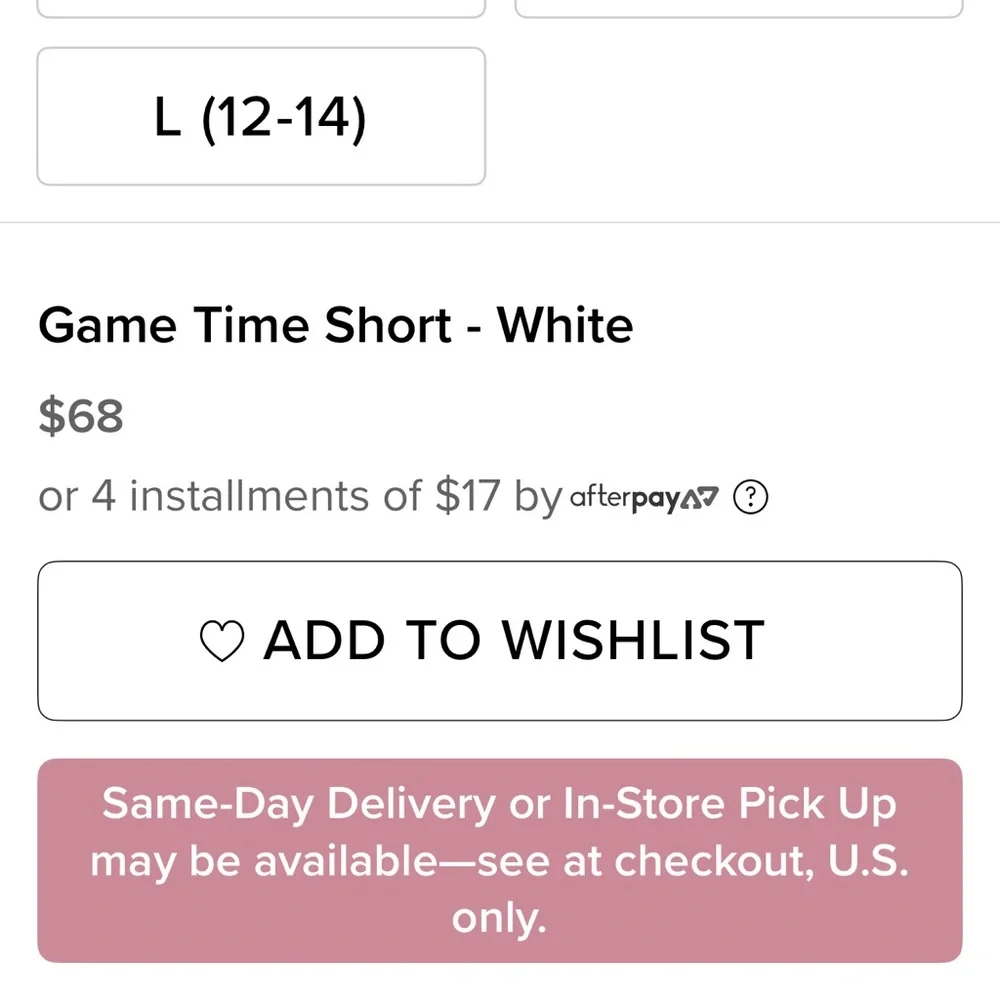Choose the partially visible top-right size option
Viewport: 1000px width, 1000px height.
click(738, 8)
